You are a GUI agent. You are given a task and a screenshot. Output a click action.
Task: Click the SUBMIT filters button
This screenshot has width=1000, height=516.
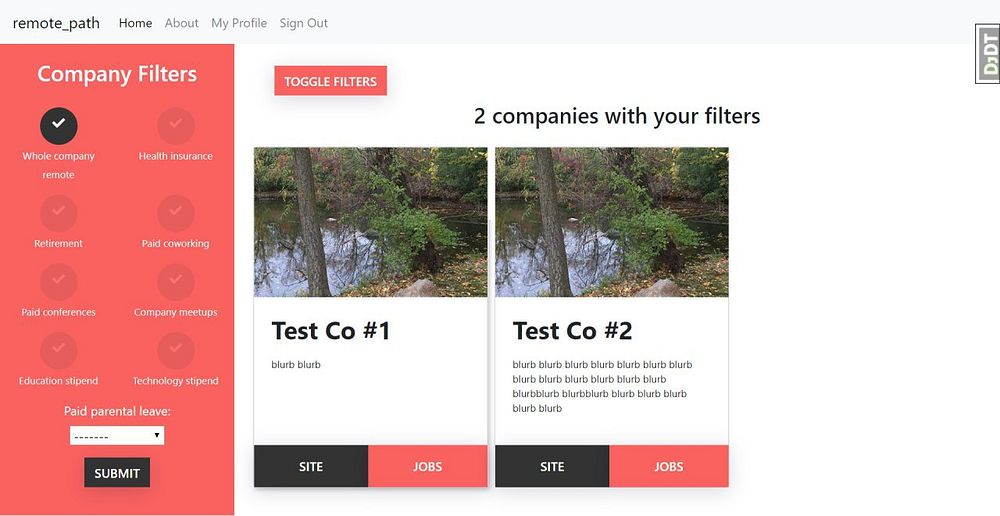point(117,473)
